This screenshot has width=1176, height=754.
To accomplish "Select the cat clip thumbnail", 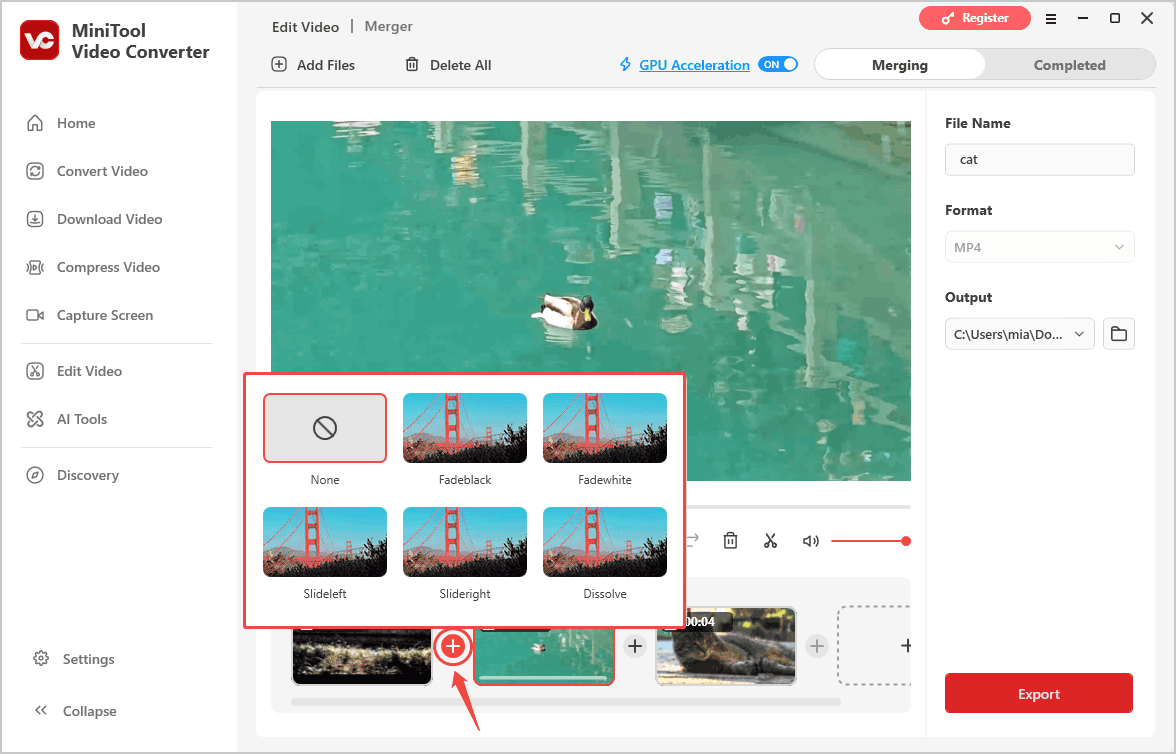I will (x=726, y=646).
